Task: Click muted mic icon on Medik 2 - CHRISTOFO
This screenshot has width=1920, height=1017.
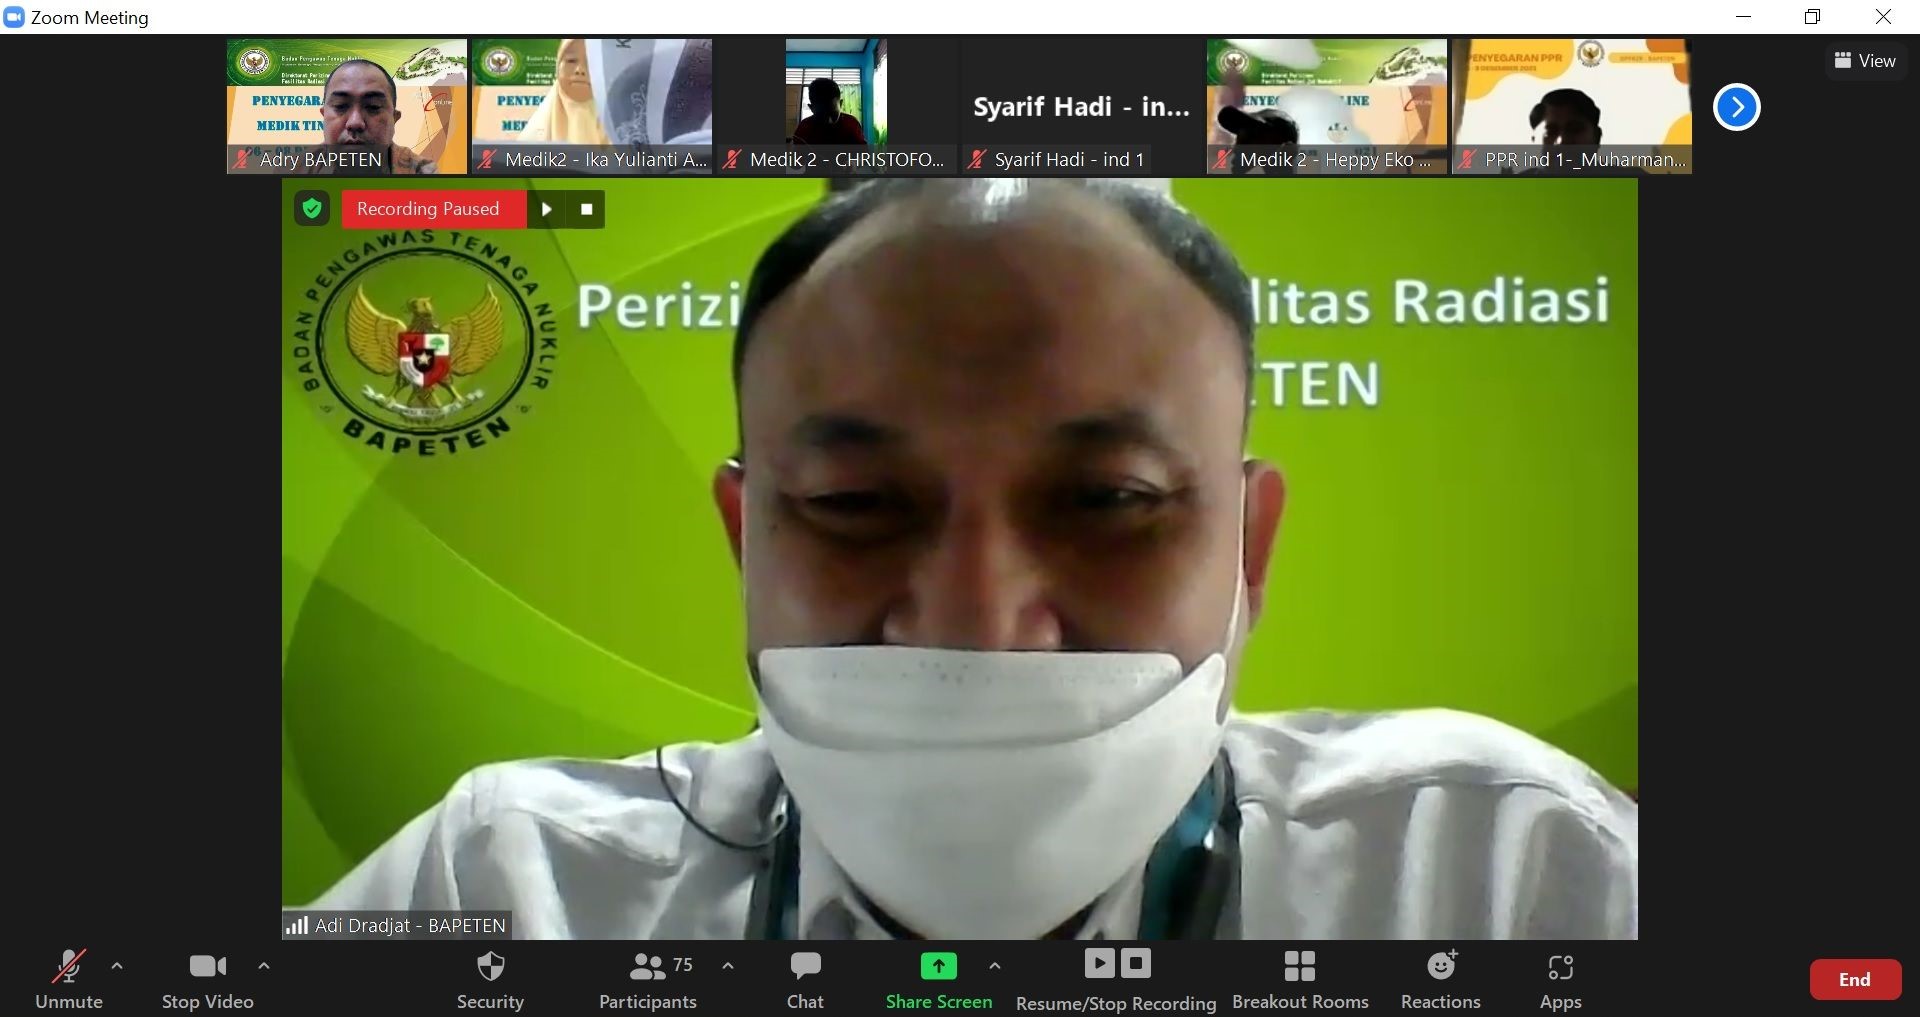Action: (732, 159)
